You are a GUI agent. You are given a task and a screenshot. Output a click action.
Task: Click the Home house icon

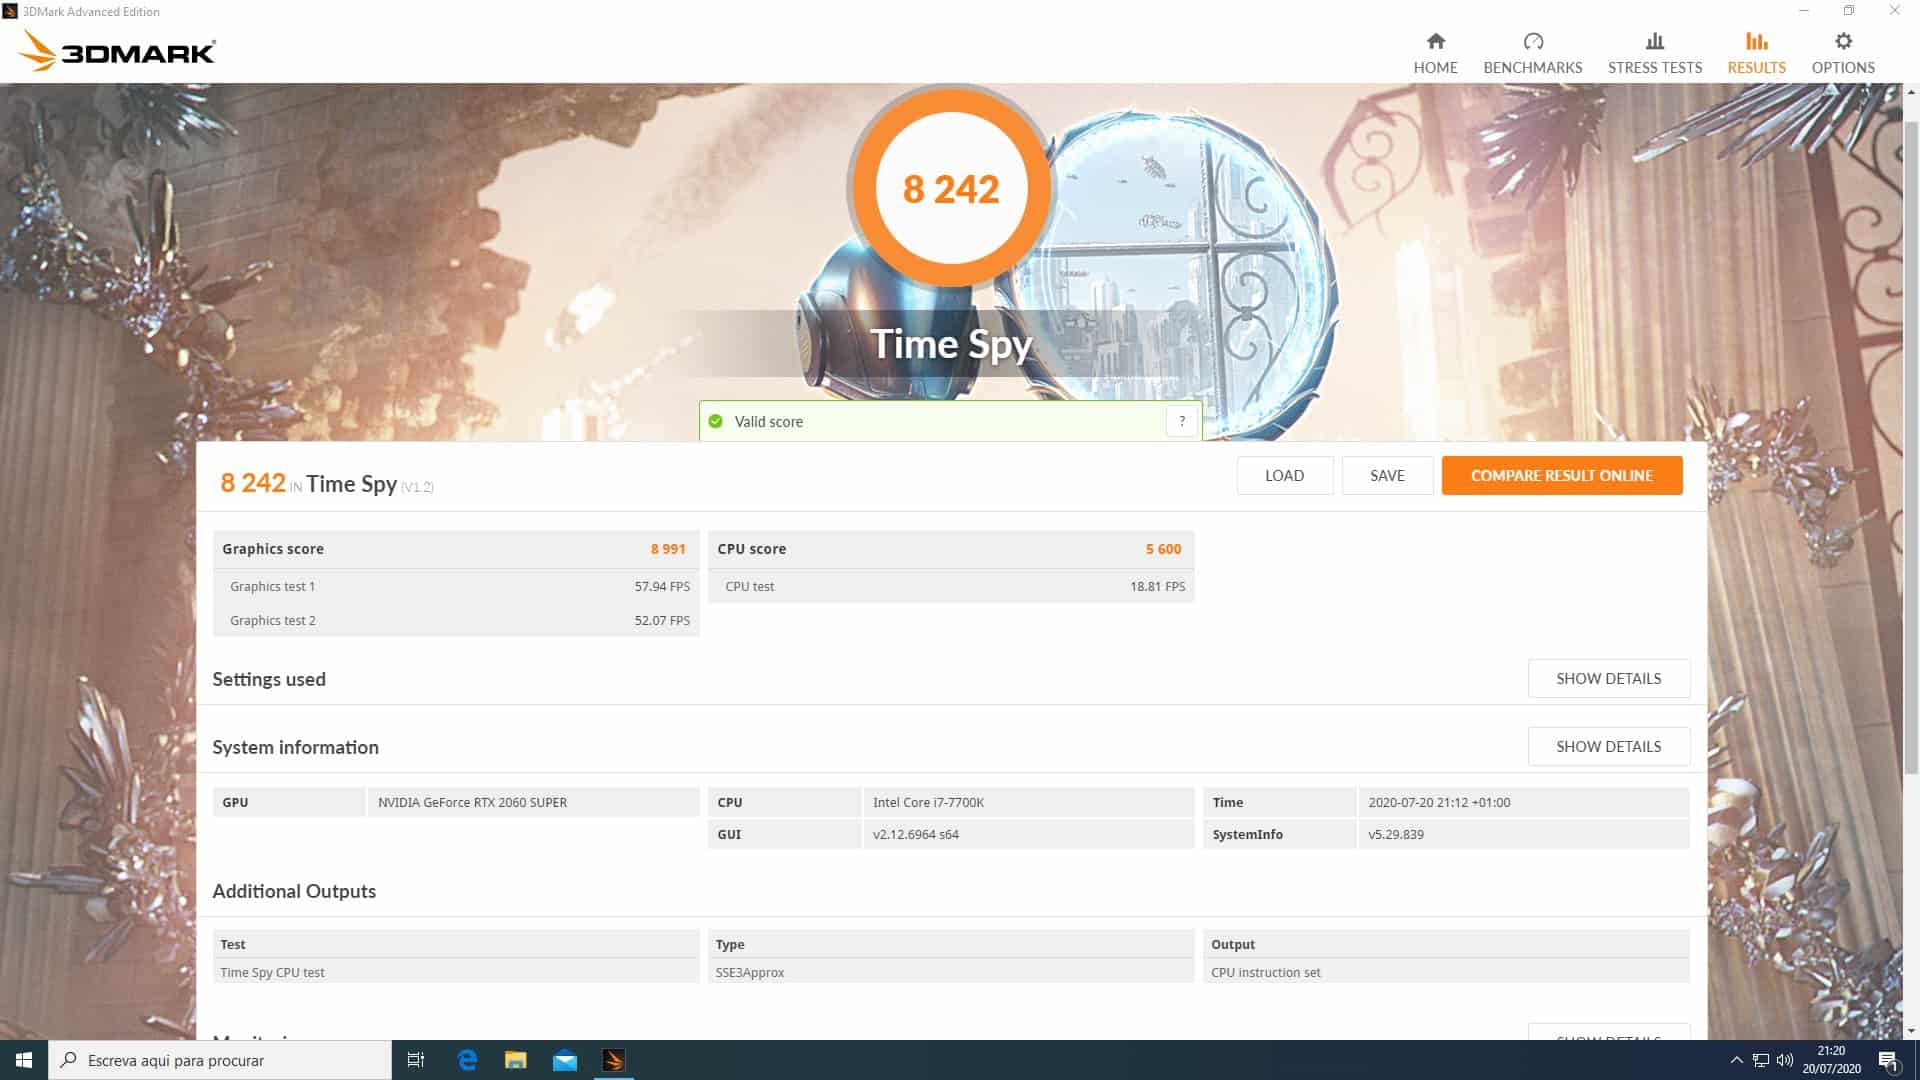tap(1435, 41)
